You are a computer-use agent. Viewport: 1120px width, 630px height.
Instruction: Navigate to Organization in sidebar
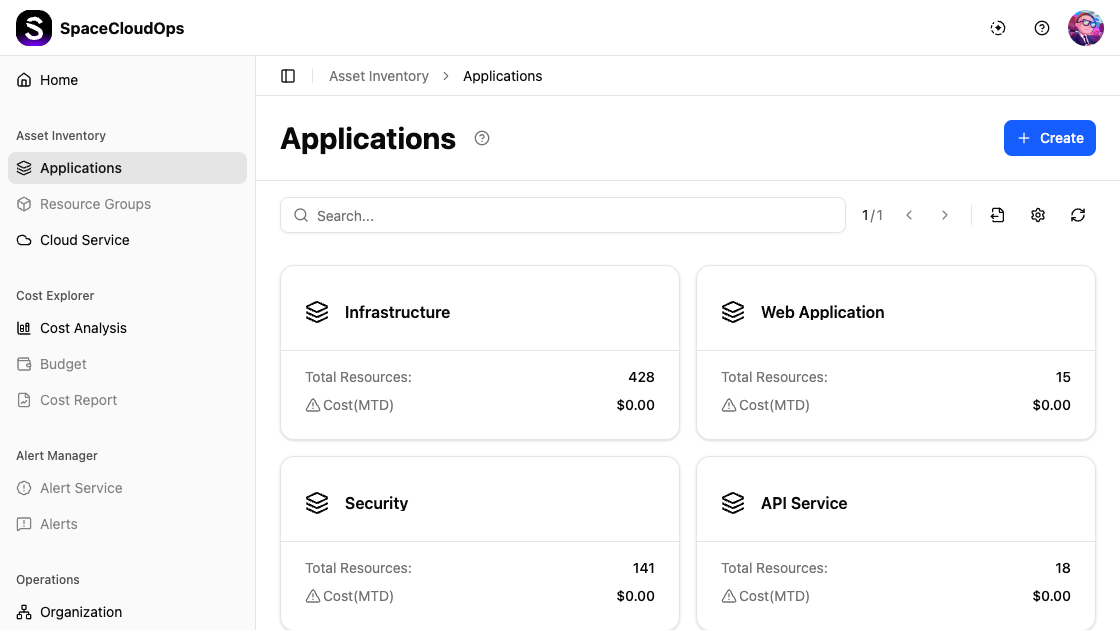(81, 612)
